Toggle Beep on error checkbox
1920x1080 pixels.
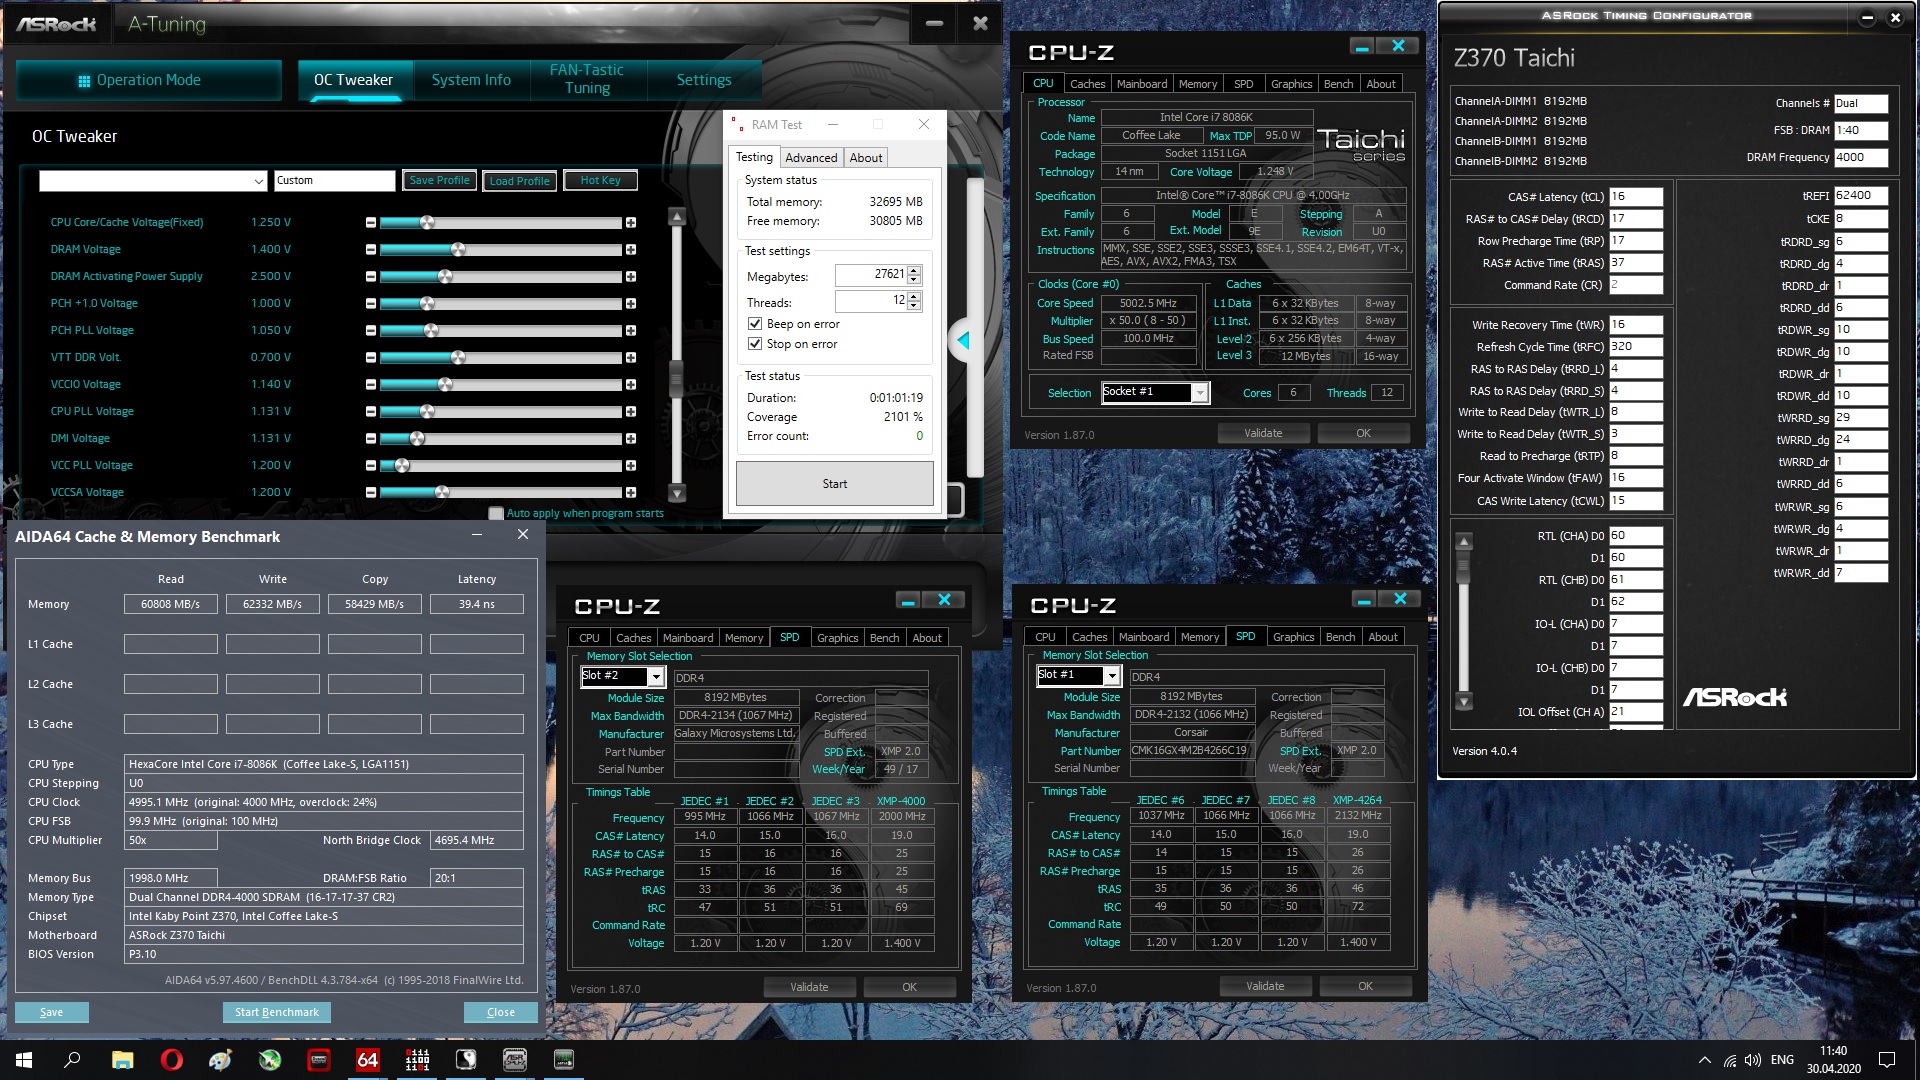pyautogui.click(x=755, y=324)
